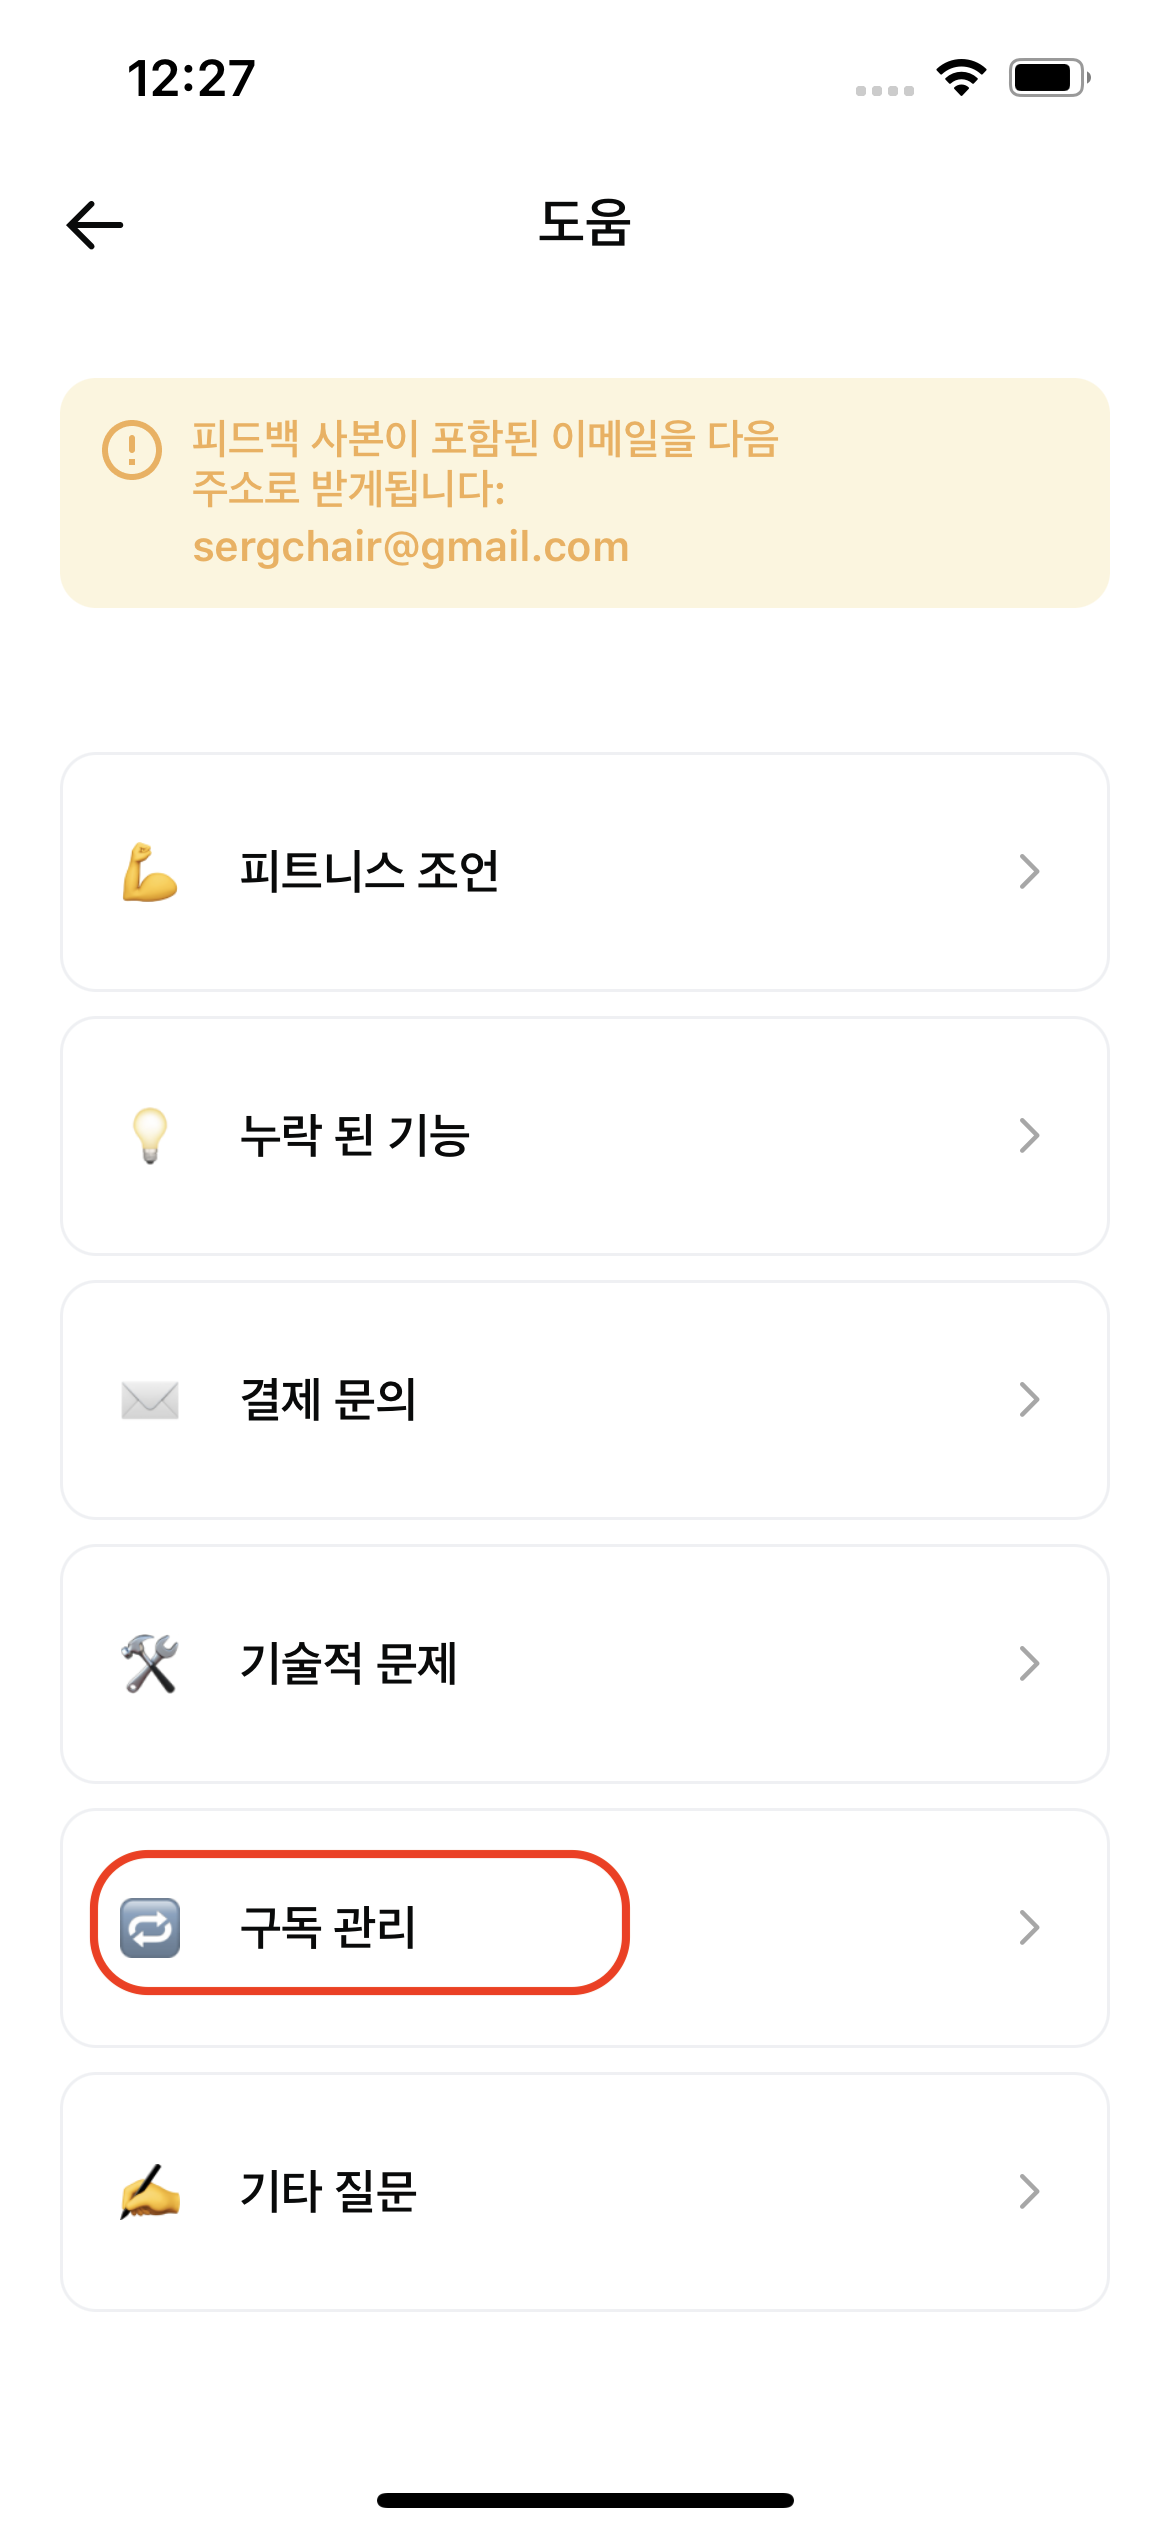Tap the repeat arrows subscription icon

click(x=150, y=1928)
